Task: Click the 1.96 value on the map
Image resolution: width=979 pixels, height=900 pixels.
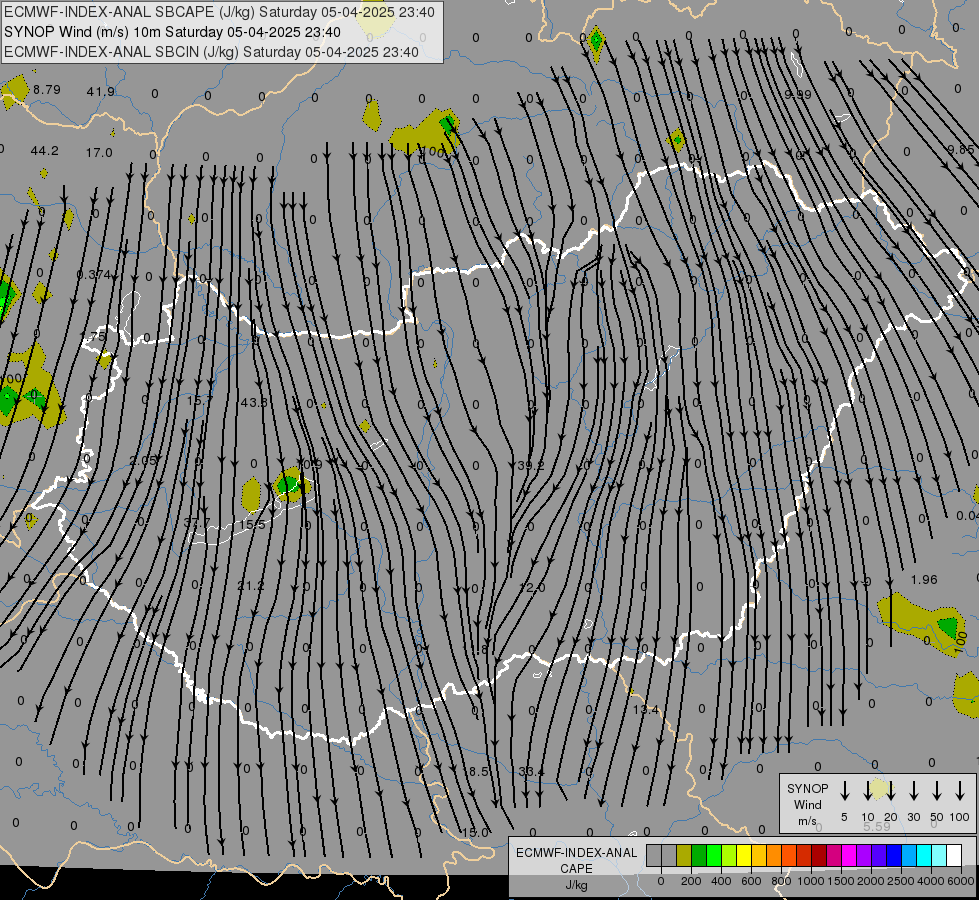Action: [x=924, y=580]
